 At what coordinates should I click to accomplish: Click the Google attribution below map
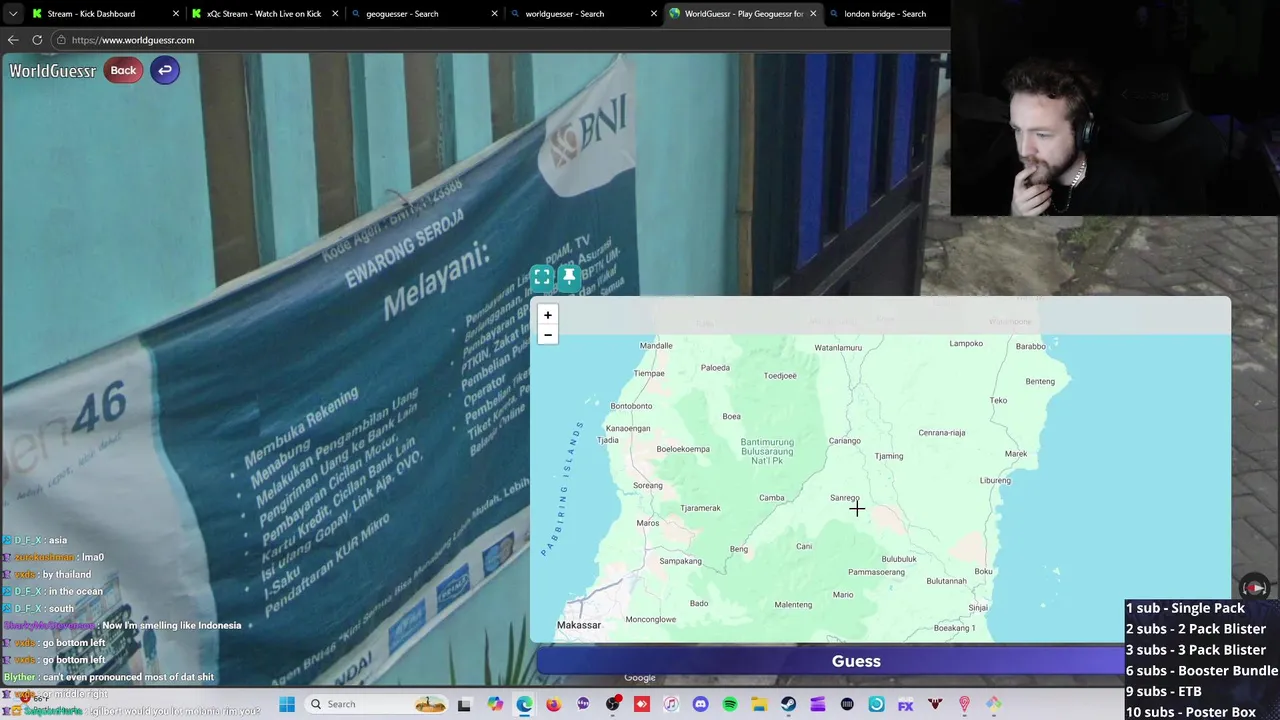tap(640, 678)
